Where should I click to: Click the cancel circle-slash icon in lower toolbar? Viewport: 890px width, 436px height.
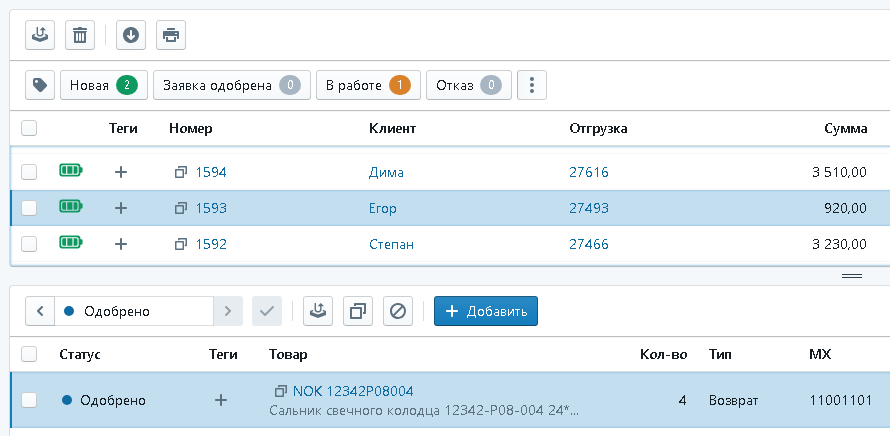pyautogui.click(x=398, y=311)
